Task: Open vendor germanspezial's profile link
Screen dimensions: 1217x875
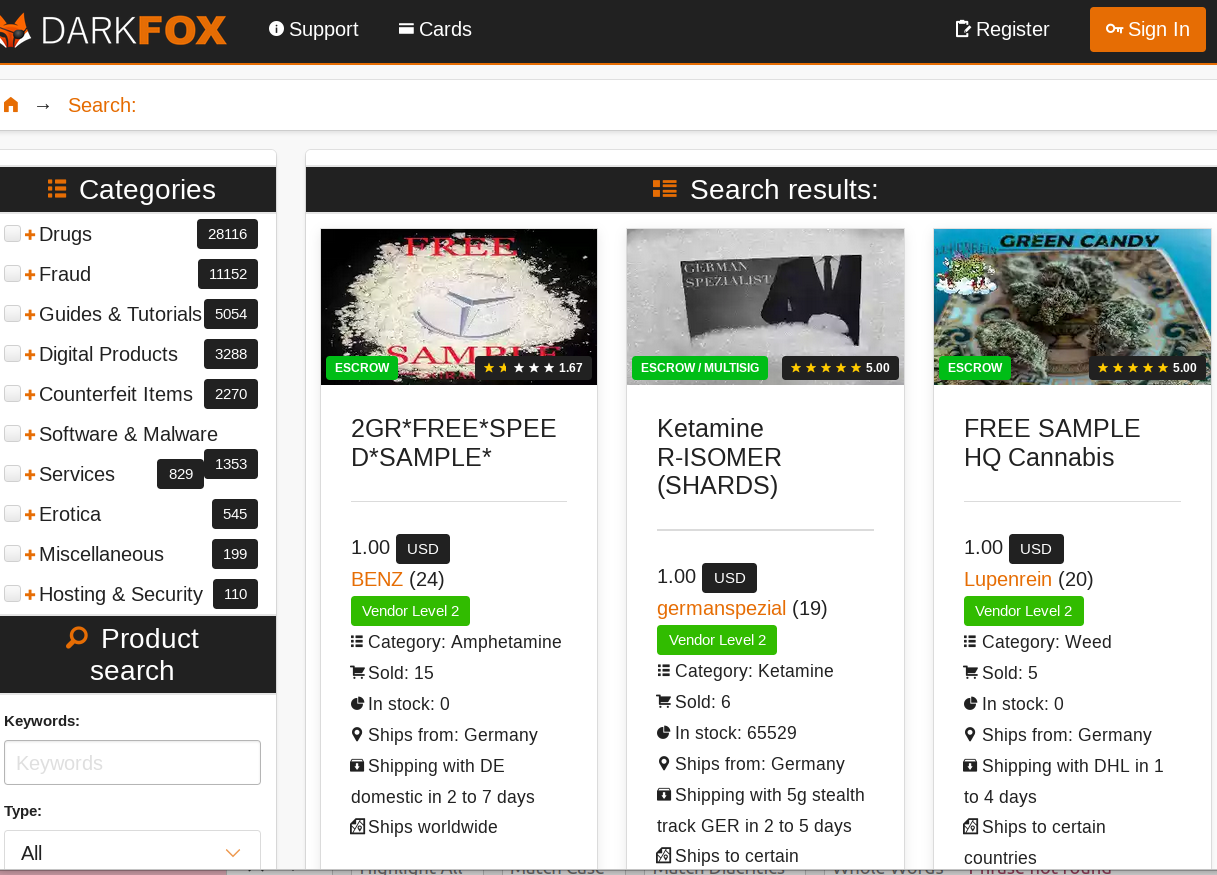Action: click(720, 608)
